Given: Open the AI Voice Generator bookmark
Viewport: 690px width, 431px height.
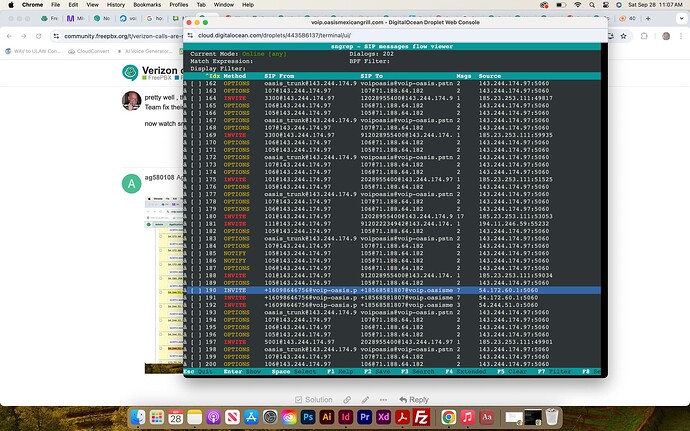Looking at the screenshot, I should pos(145,51).
